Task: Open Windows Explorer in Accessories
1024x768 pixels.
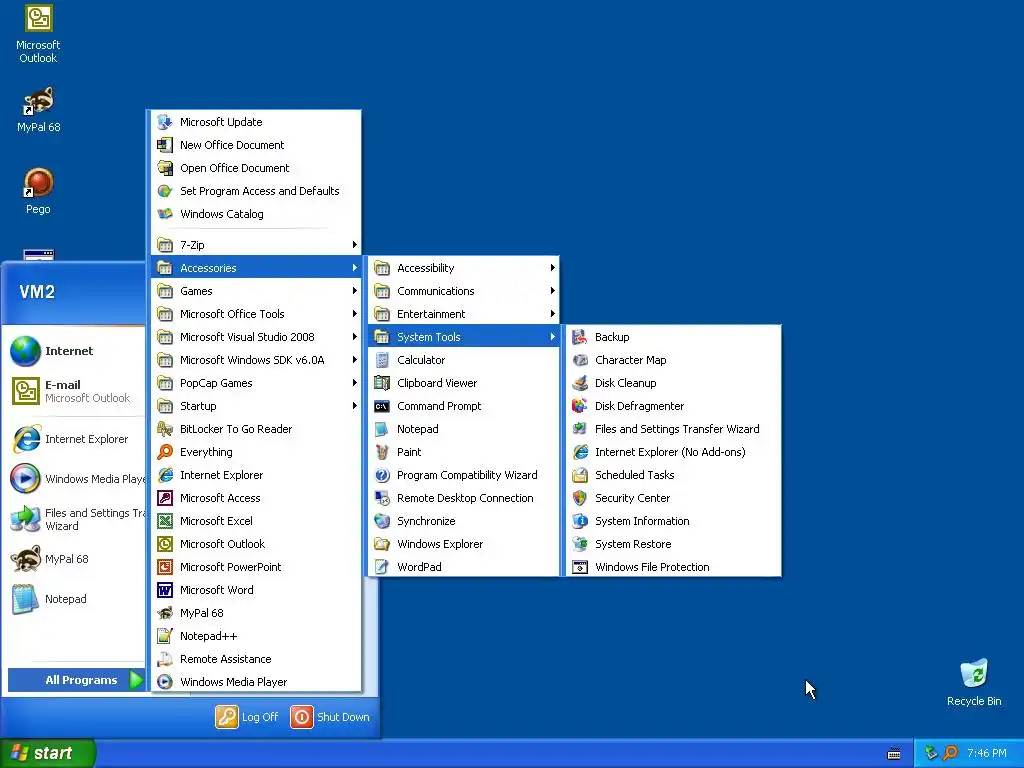Action: pos(464,544)
